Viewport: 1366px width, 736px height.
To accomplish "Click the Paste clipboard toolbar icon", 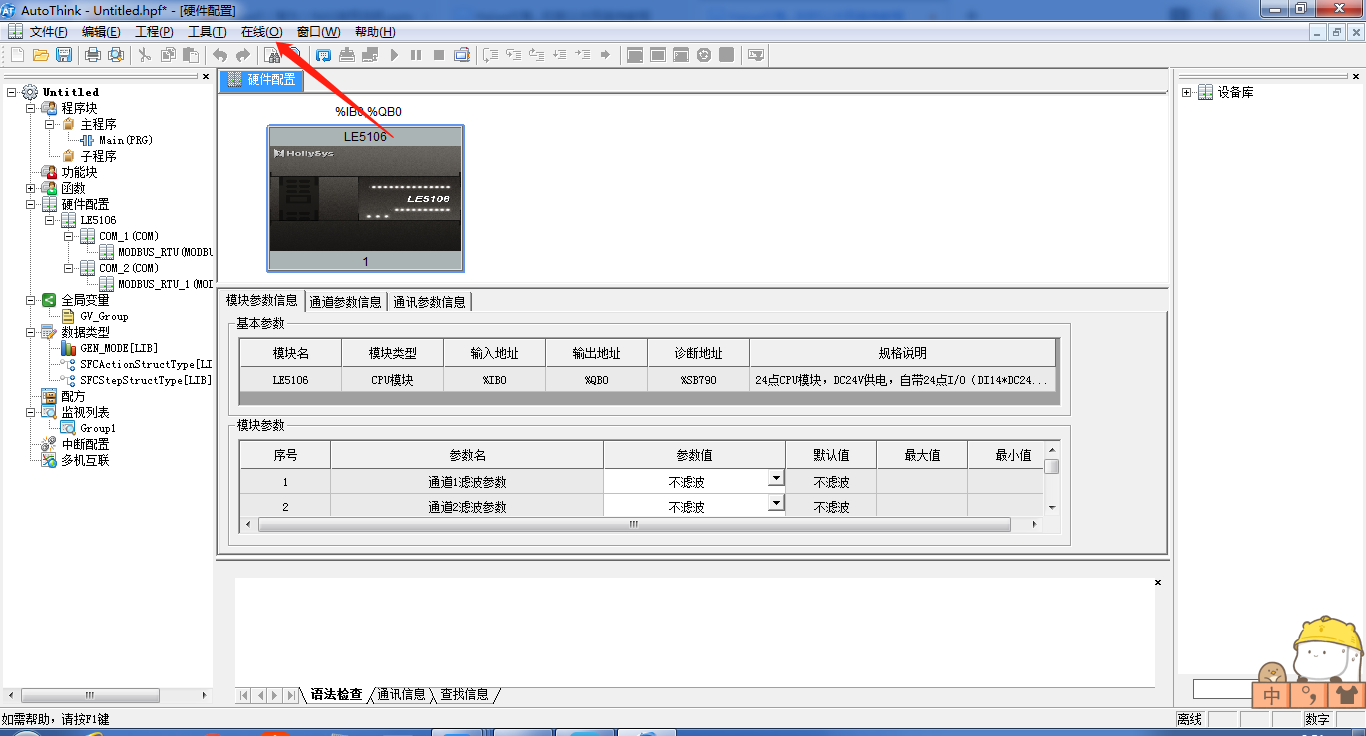I will [190, 55].
